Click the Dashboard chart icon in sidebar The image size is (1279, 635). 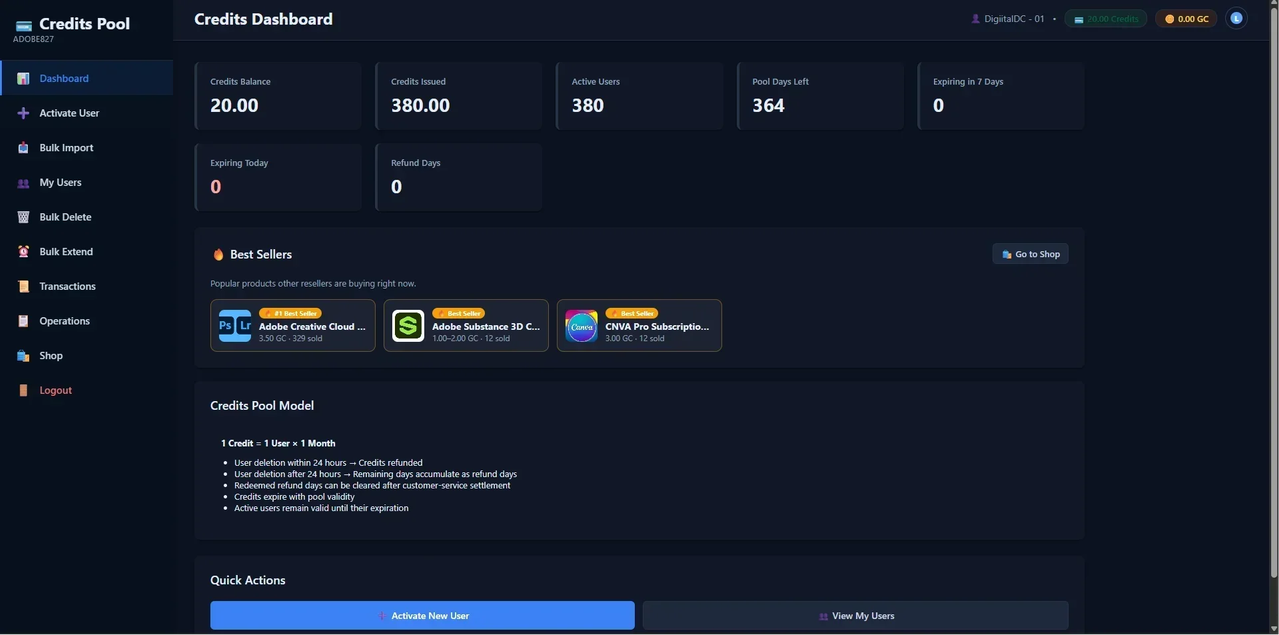click(23, 78)
